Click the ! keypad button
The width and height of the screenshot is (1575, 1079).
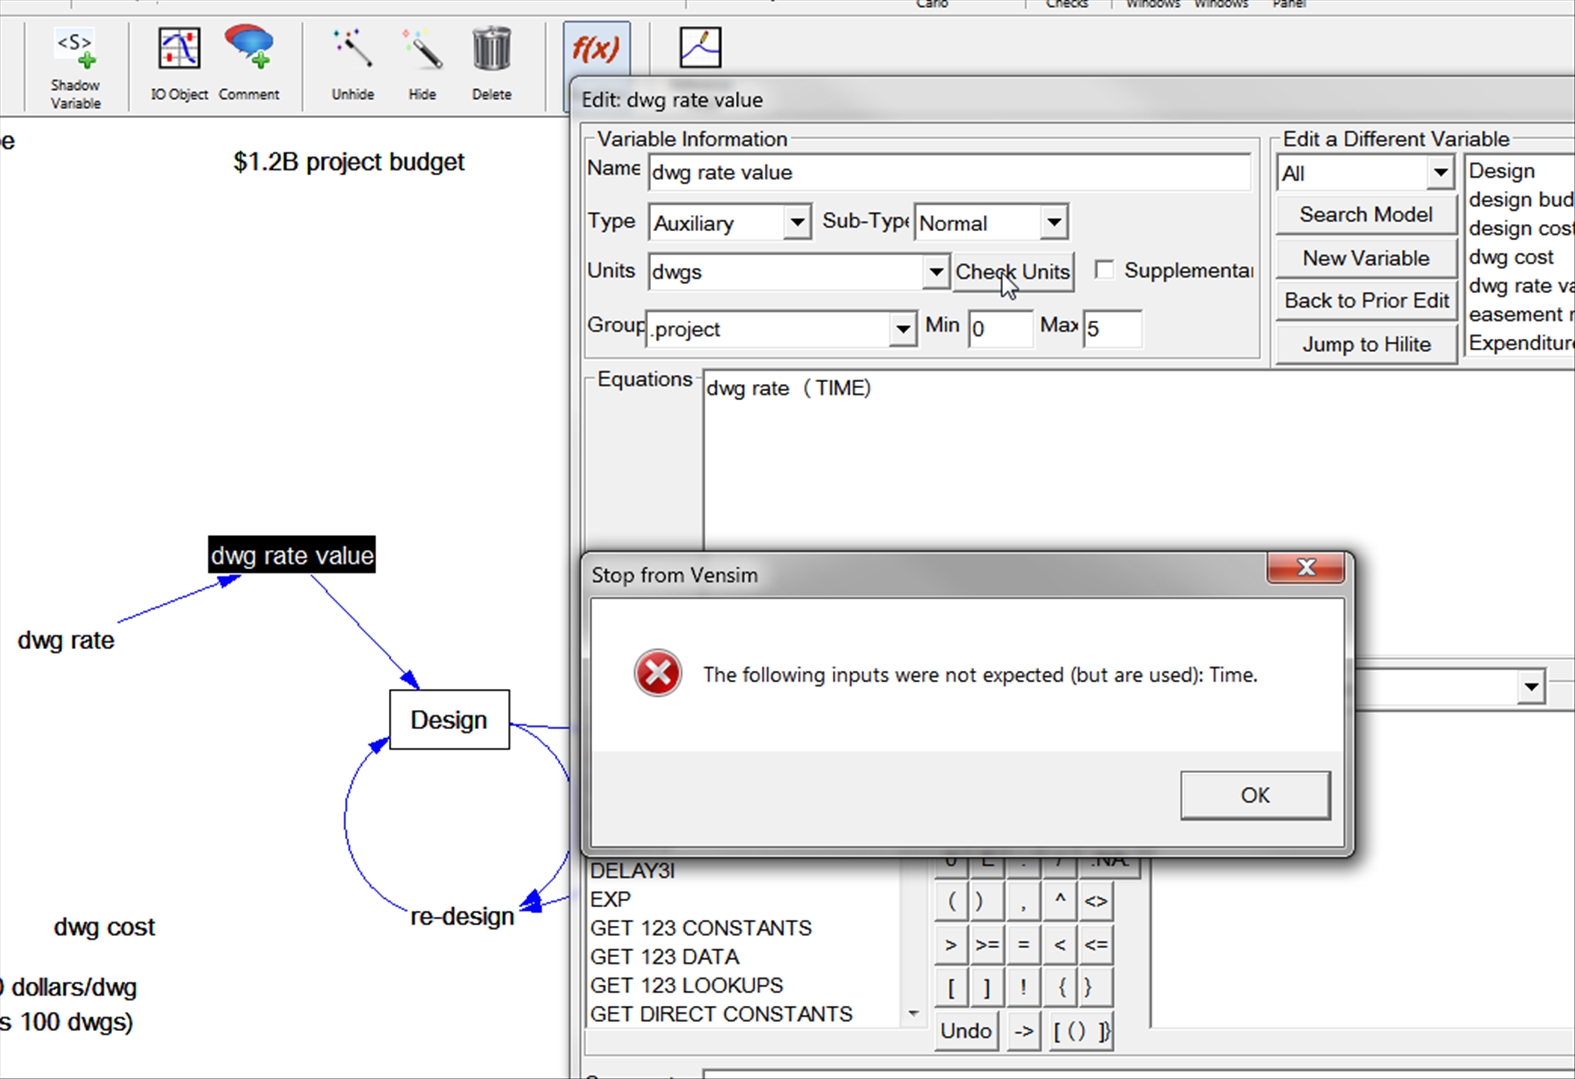tap(1023, 988)
